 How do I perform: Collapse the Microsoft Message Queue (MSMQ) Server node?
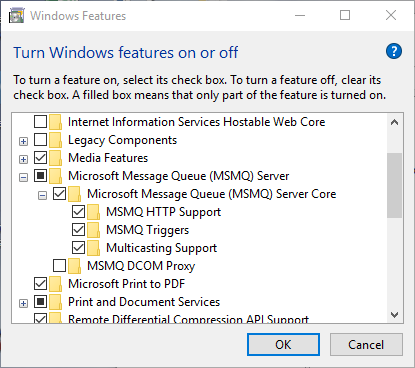[x=23, y=177]
